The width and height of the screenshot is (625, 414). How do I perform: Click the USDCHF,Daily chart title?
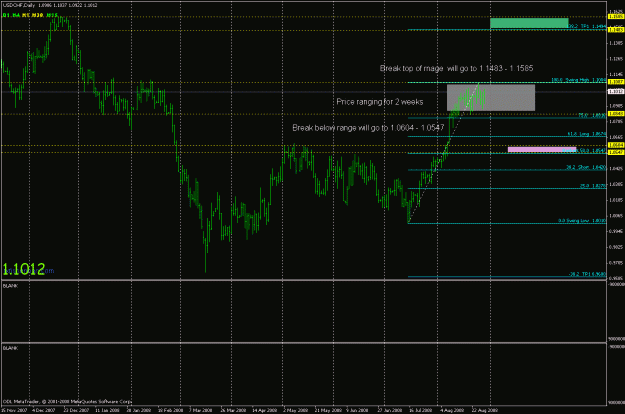[x=19, y=5]
